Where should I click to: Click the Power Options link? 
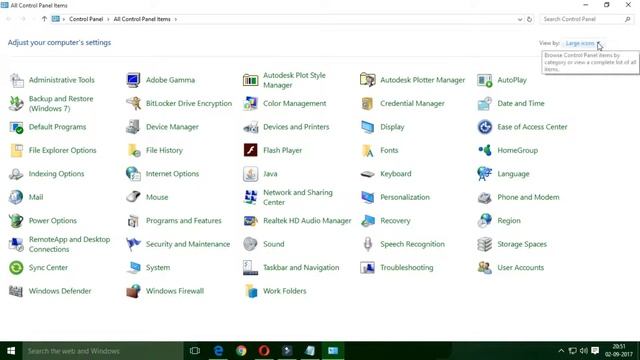pos(53,221)
